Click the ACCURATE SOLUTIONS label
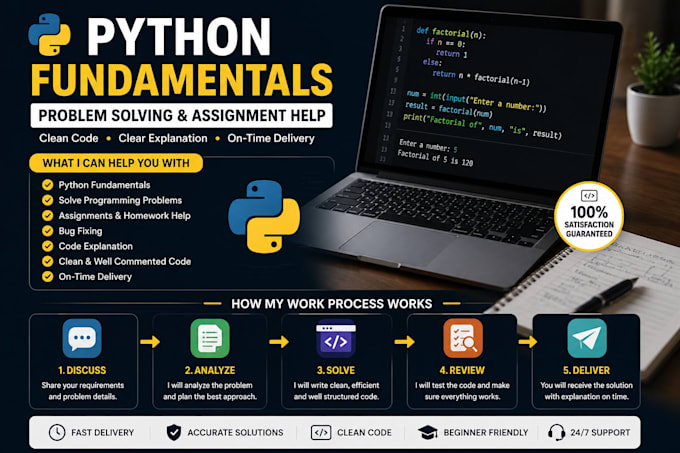The height and width of the screenshot is (453, 680). (235, 433)
